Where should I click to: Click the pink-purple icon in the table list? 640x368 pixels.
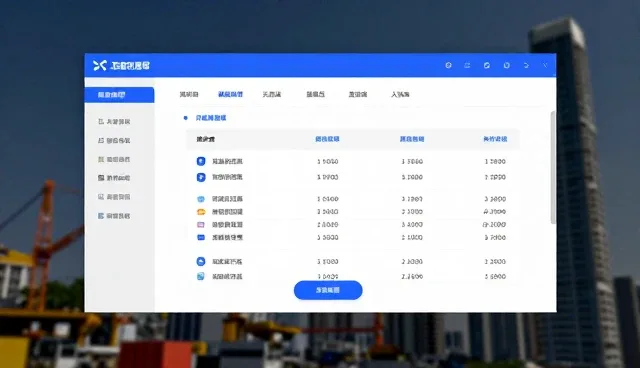click(201, 224)
